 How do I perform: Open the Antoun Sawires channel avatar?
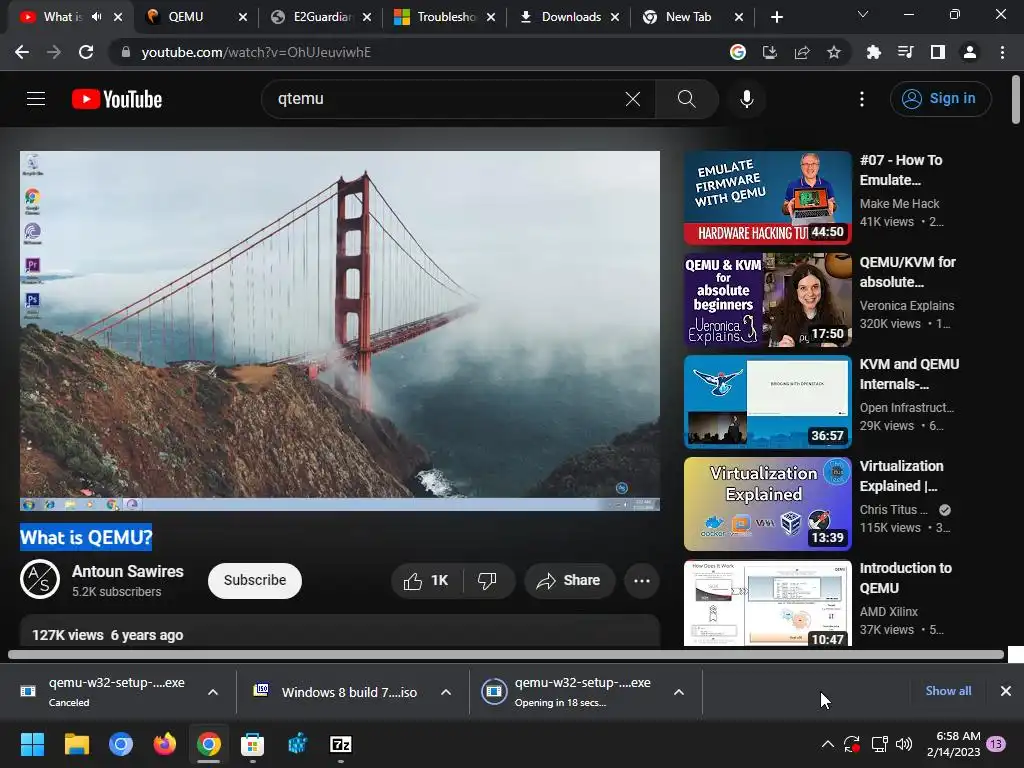(40, 579)
